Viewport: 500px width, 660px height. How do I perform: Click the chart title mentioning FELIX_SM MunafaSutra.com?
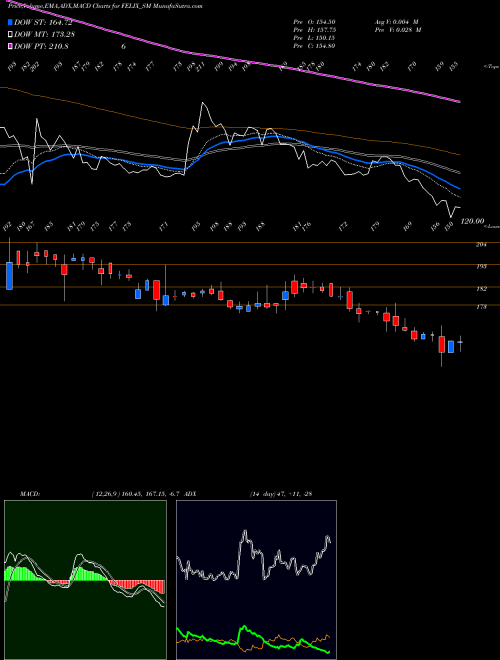pos(105,6)
